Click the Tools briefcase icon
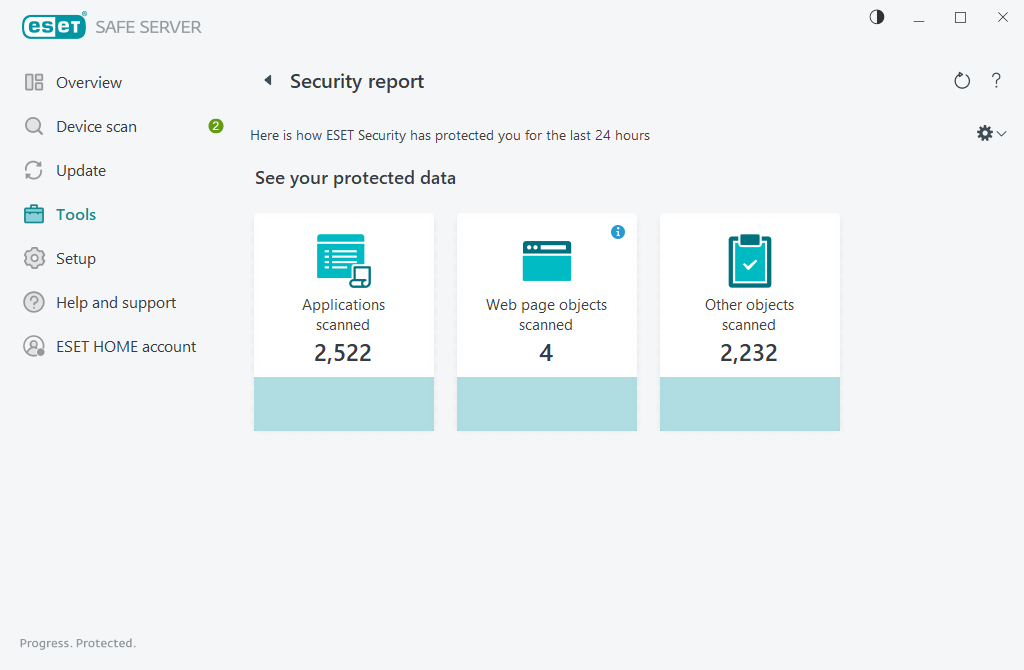This screenshot has width=1024, height=670. click(x=34, y=214)
